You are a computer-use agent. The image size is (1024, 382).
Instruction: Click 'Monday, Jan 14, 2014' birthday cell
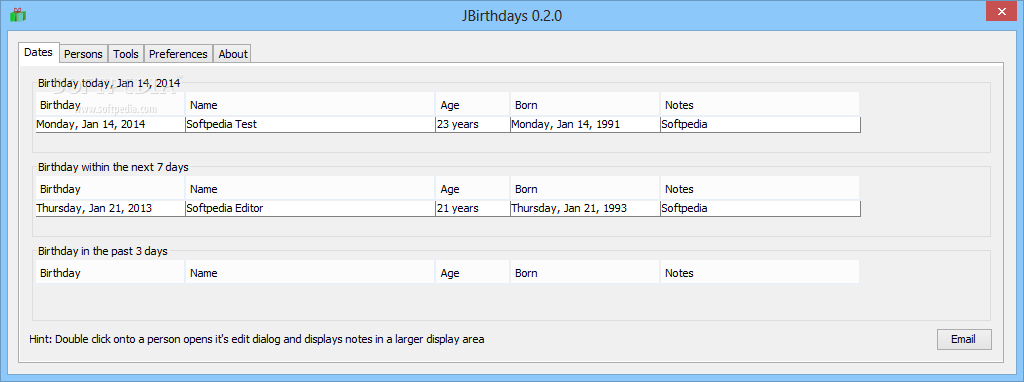point(110,124)
